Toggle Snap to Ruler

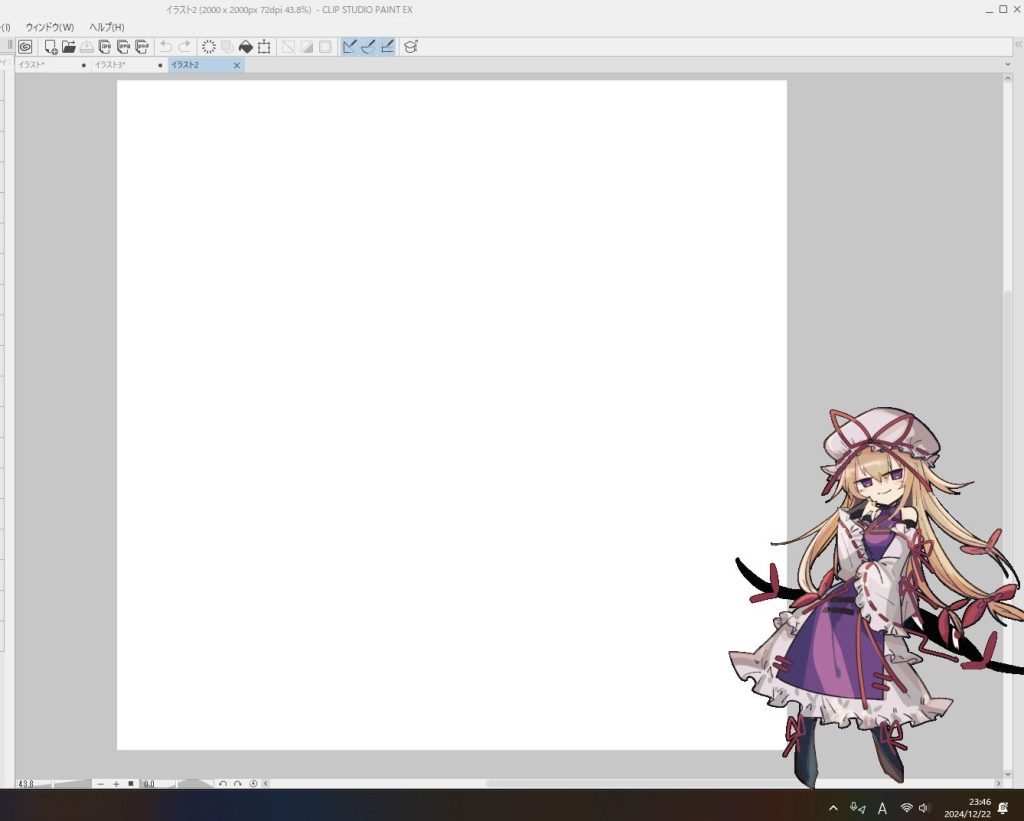click(x=350, y=46)
